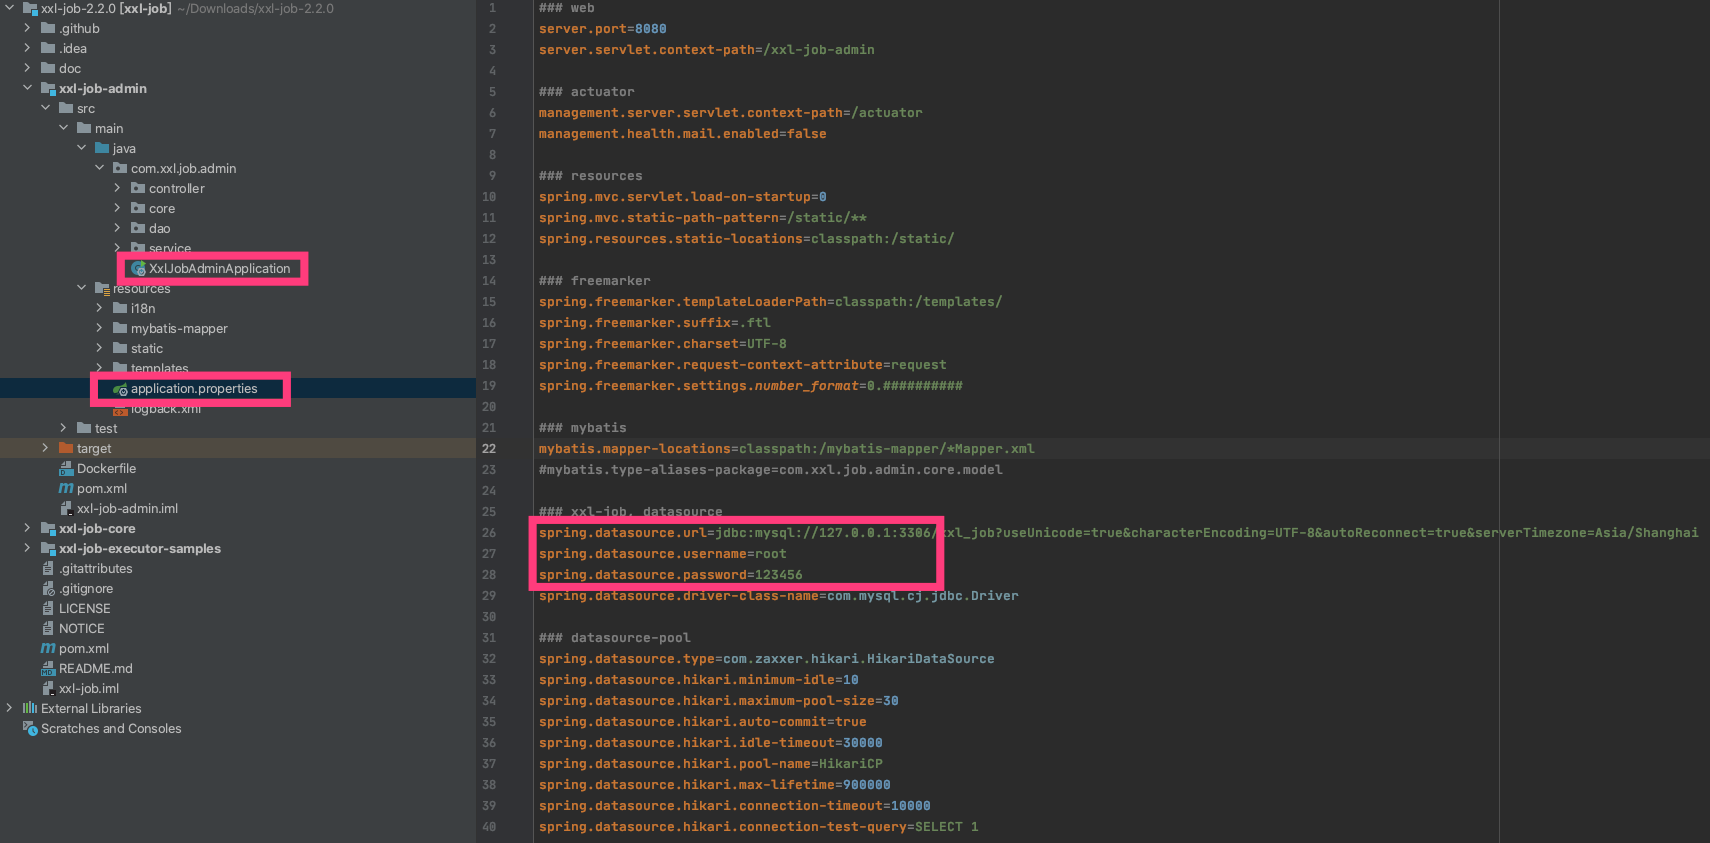Click the XxlJobAdminApplication Spring class icon
Viewport: 1710px width, 843px height.
(138, 268)
